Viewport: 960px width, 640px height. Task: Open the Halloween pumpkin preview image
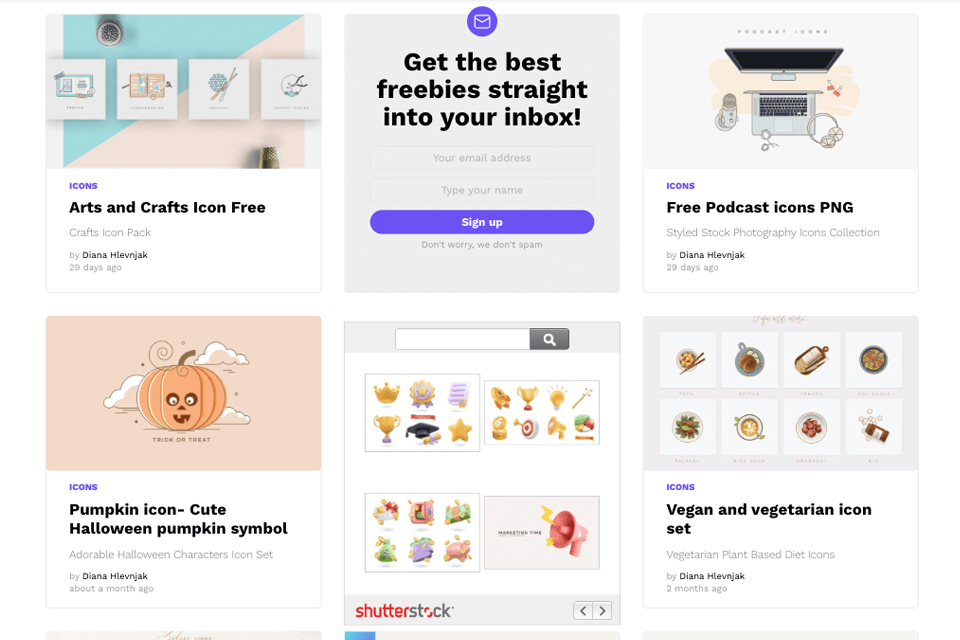(x=184, y=393)
